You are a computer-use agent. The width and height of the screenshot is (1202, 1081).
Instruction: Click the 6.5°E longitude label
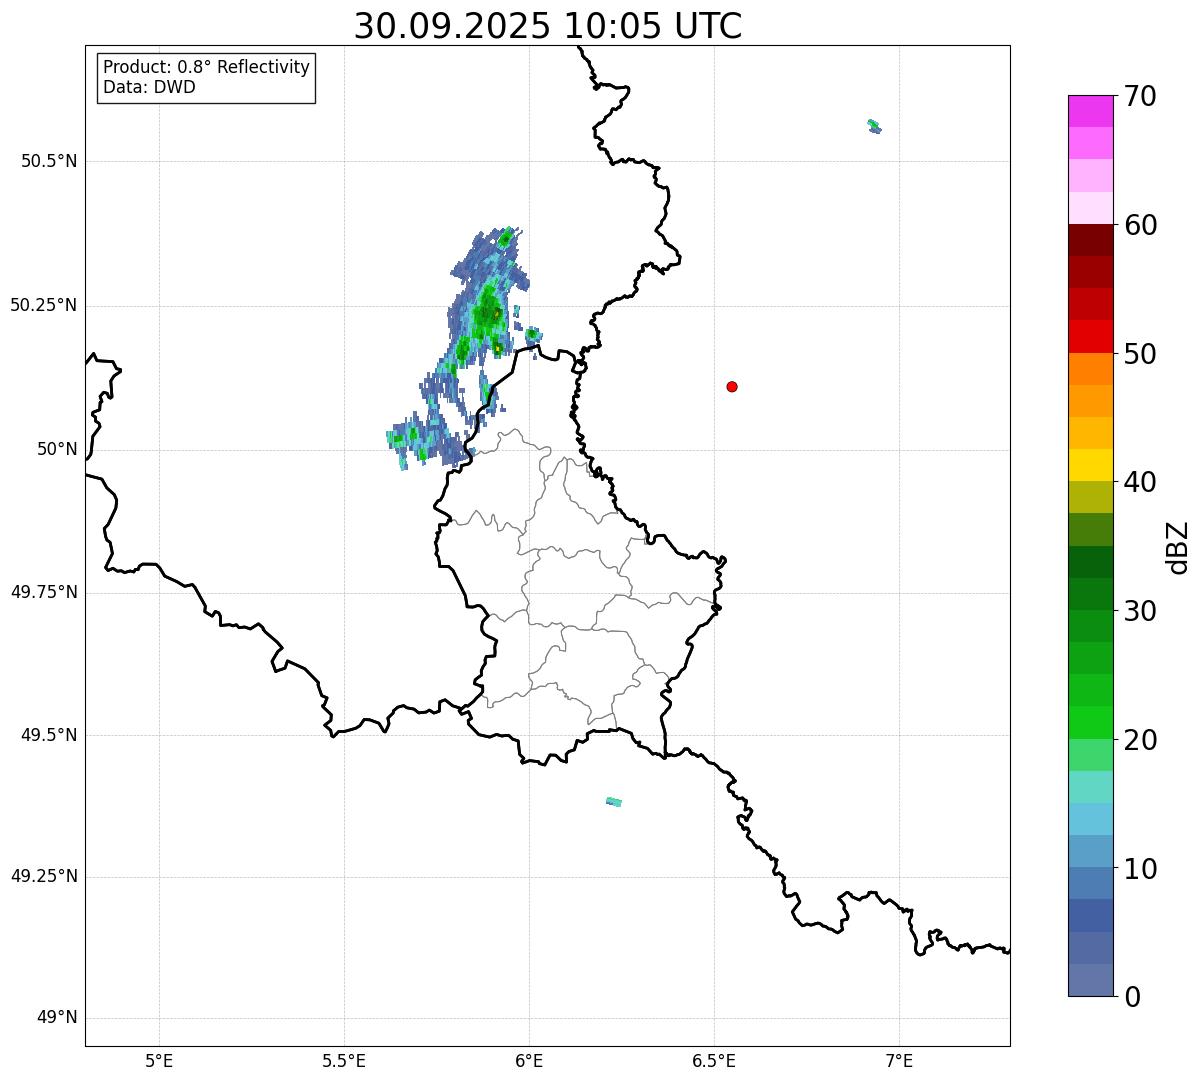pos(714,1060)
